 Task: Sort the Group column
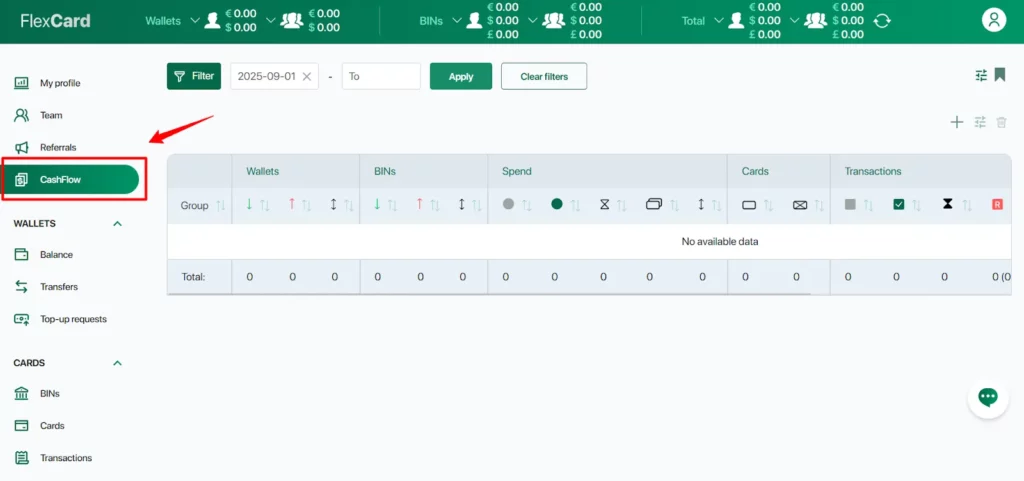coord(220,206)
